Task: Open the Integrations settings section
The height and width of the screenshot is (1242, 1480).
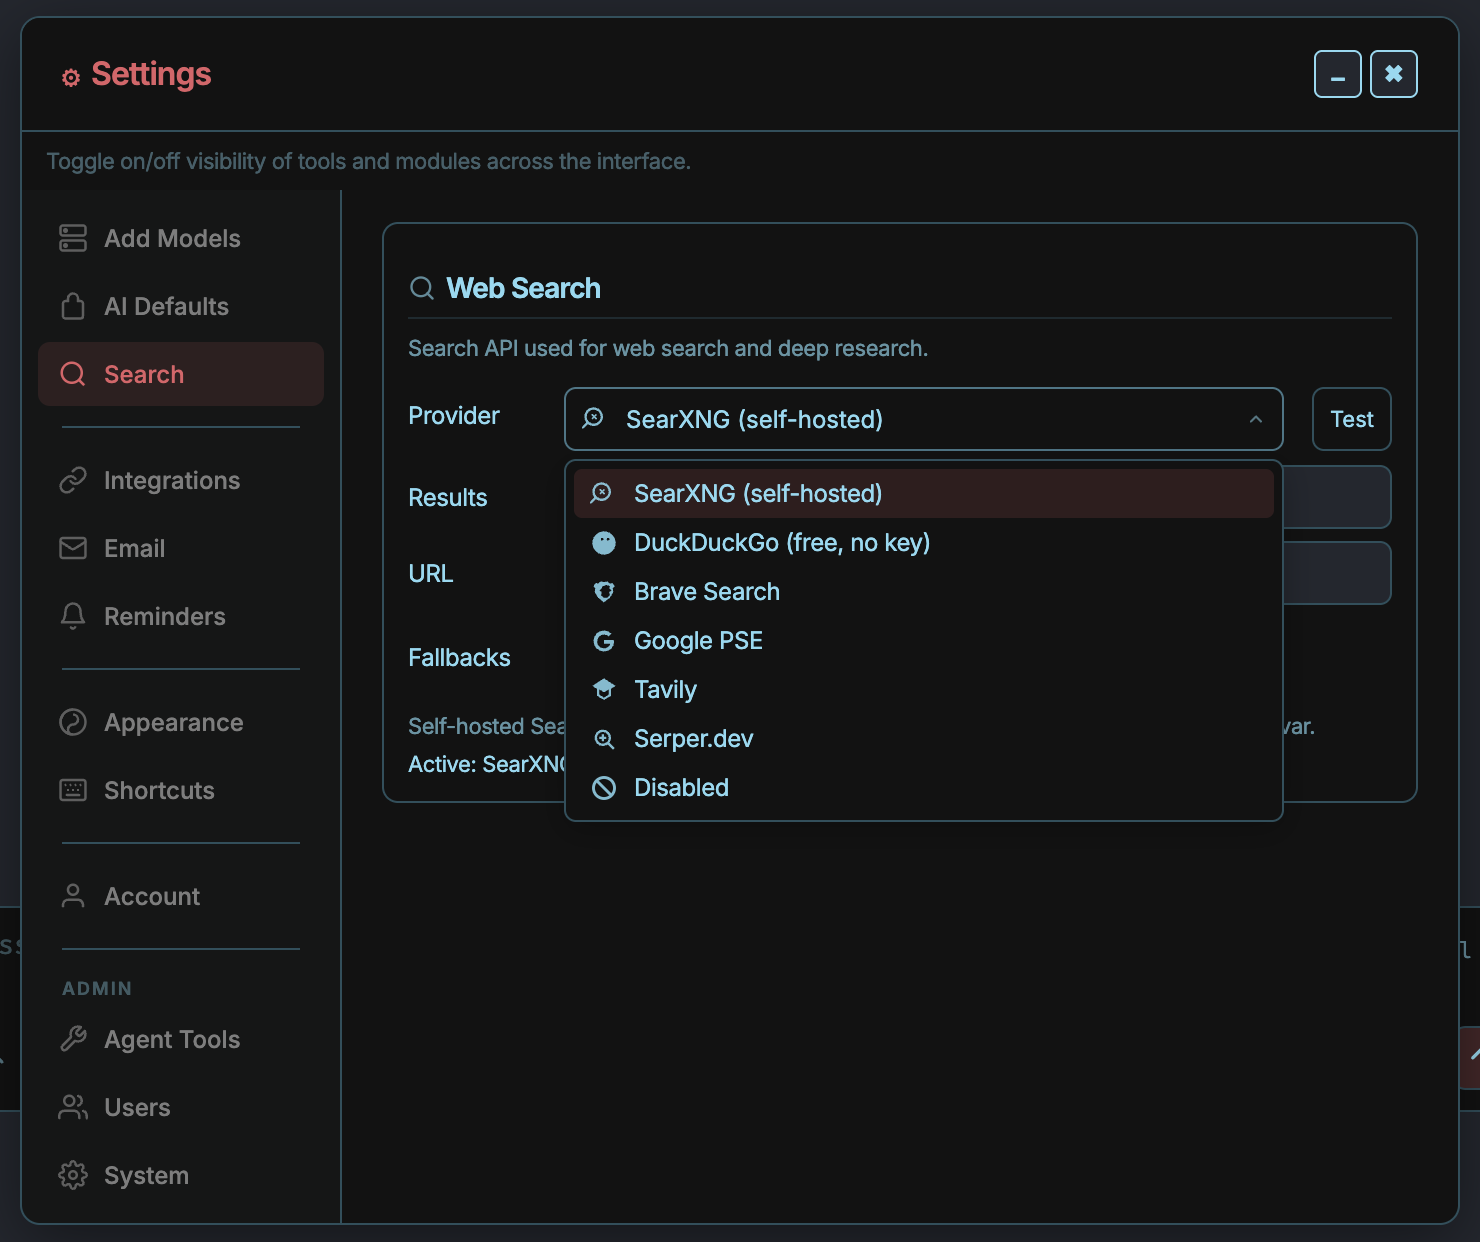Action: [x=180, y=480]
